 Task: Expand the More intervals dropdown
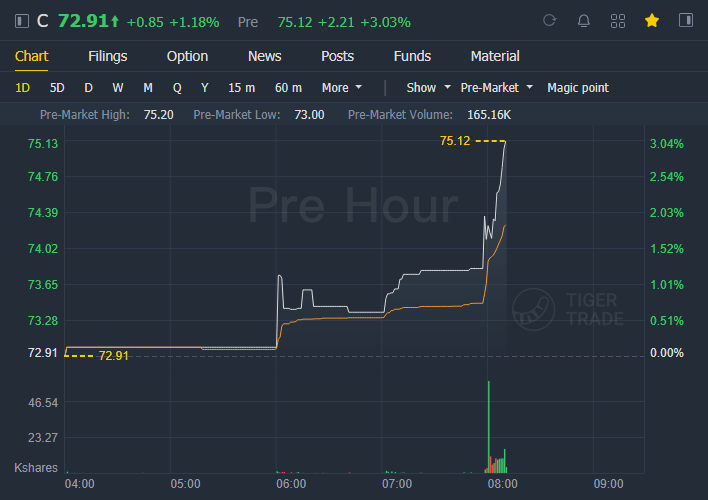coord(342,88)
